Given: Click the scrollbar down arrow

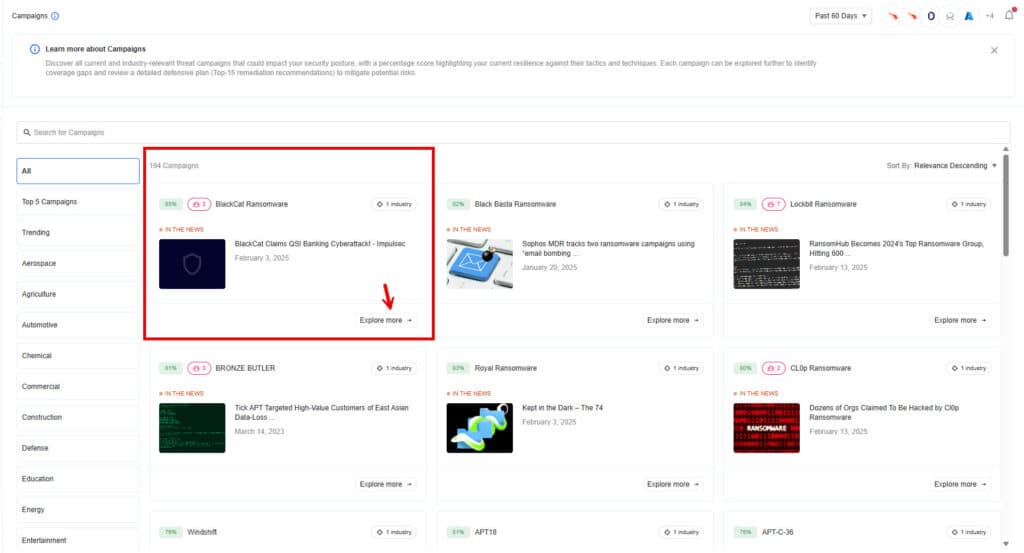Looking at the screenshot, I should (1006, 544).
